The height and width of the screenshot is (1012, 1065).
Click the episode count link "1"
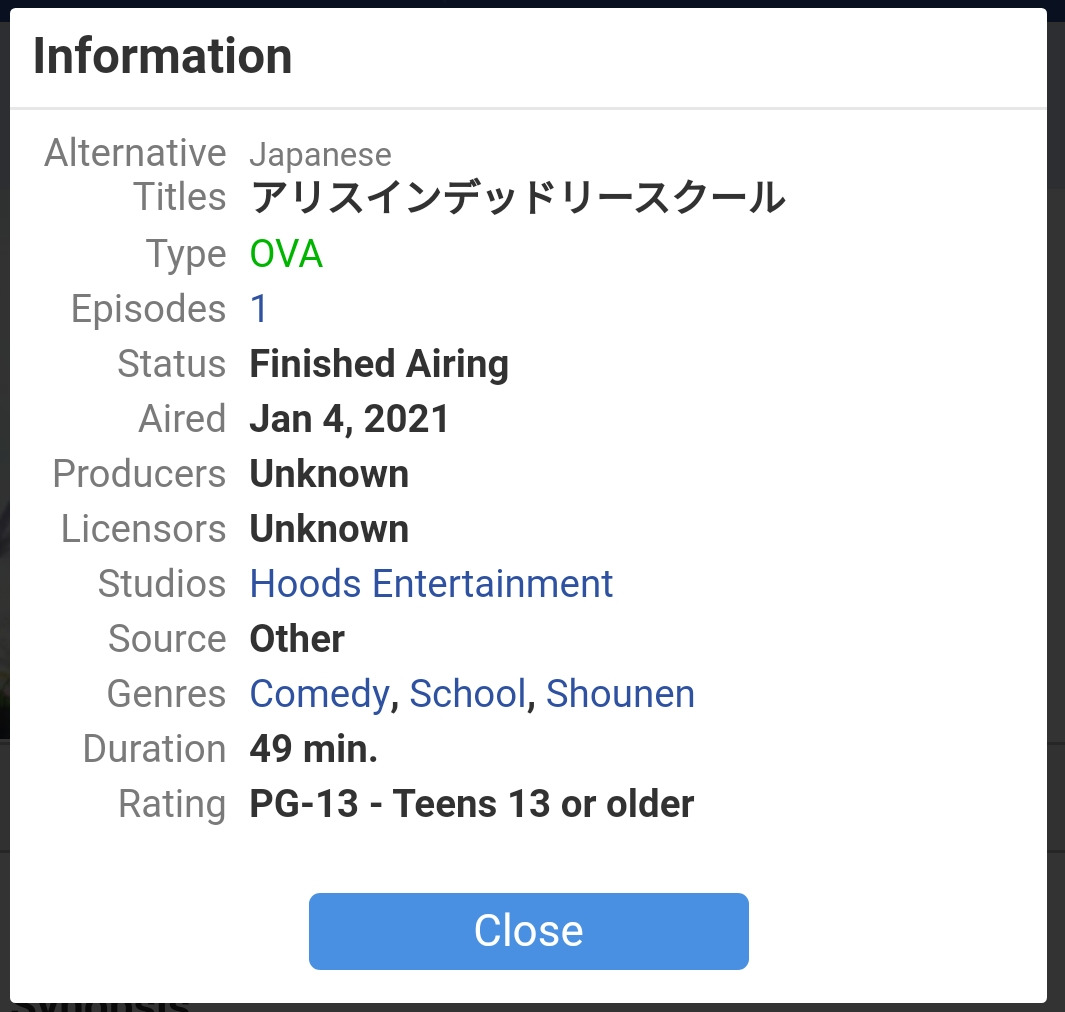coord(259,310)
